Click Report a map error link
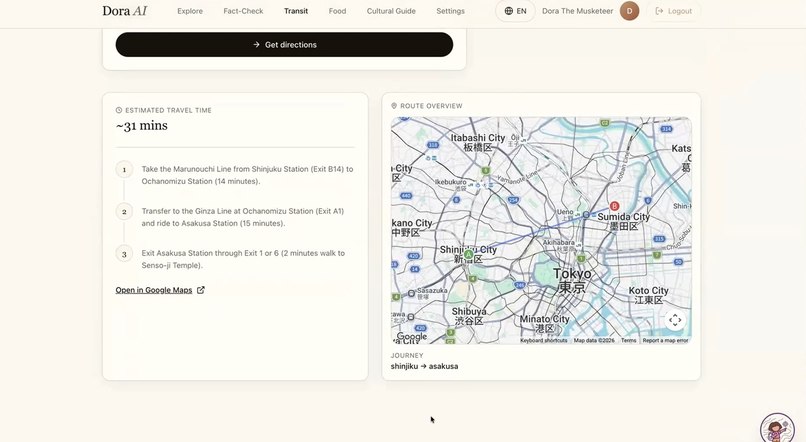Image resolution: width=806 pixels, height=442 pixels. 665,340
